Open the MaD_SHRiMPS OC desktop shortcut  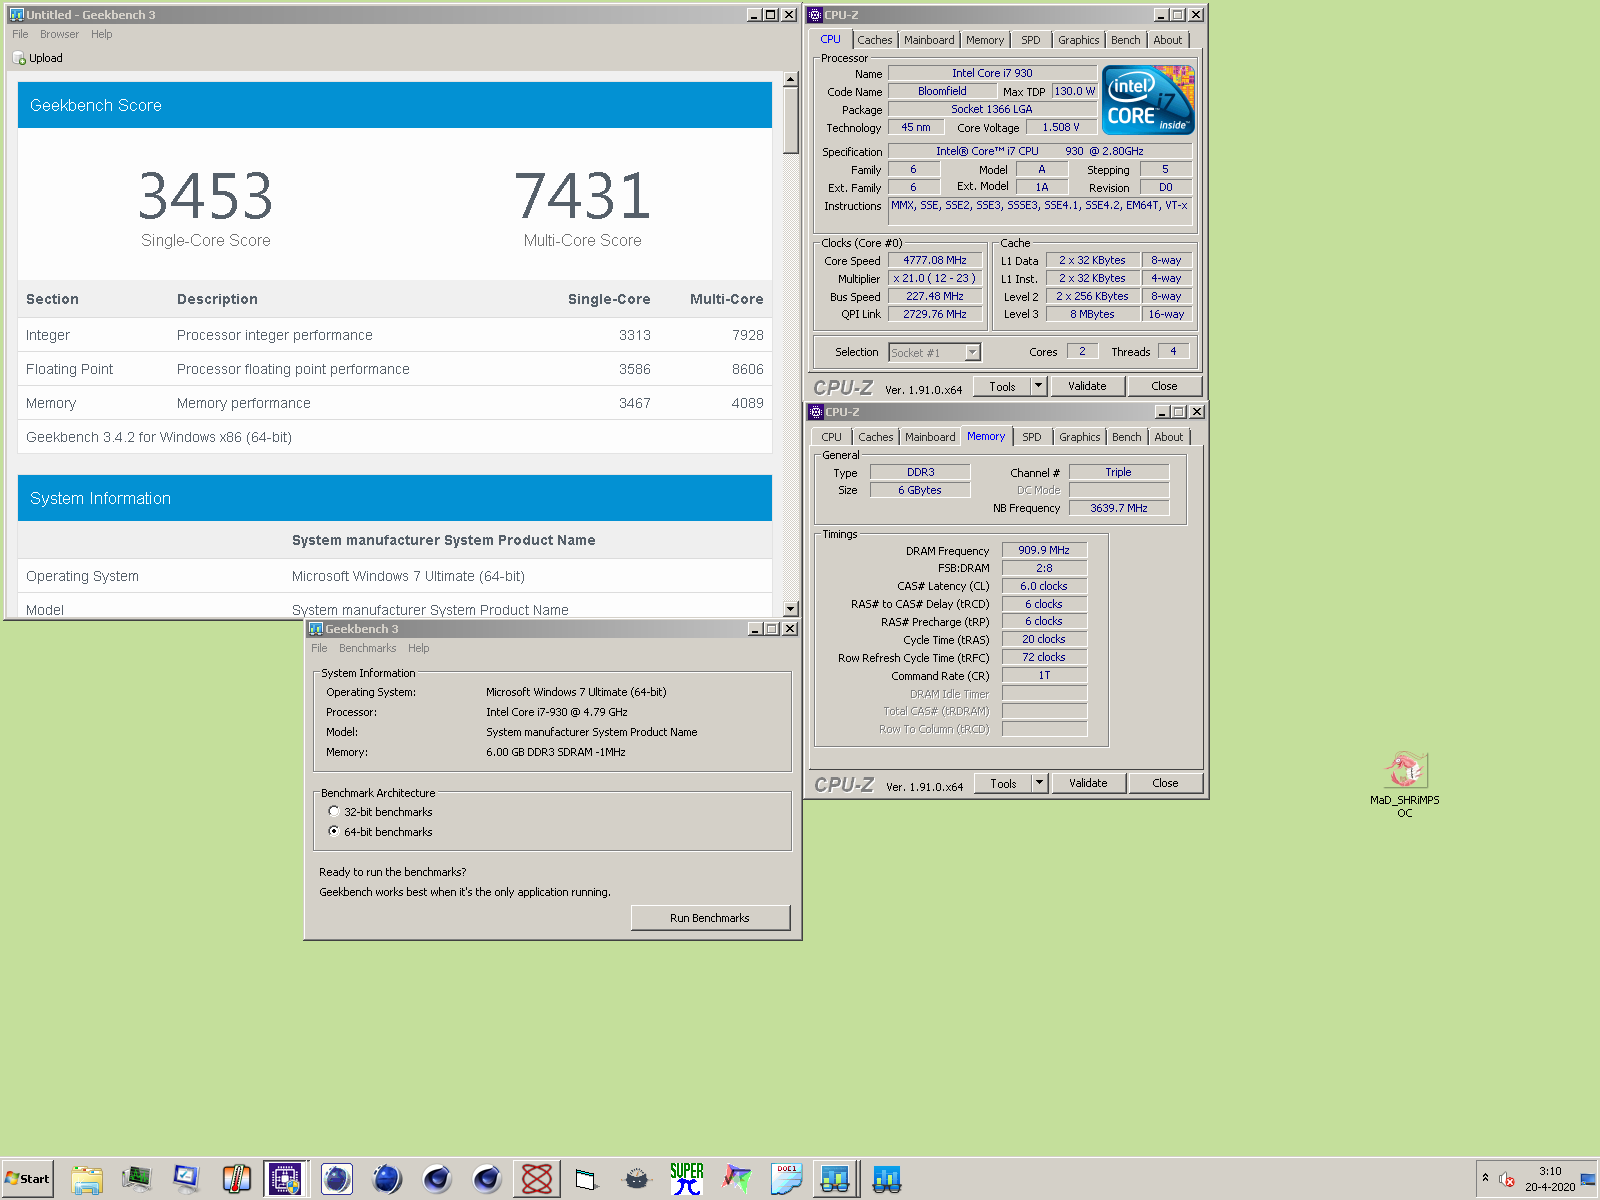[x=1405, y=784]
